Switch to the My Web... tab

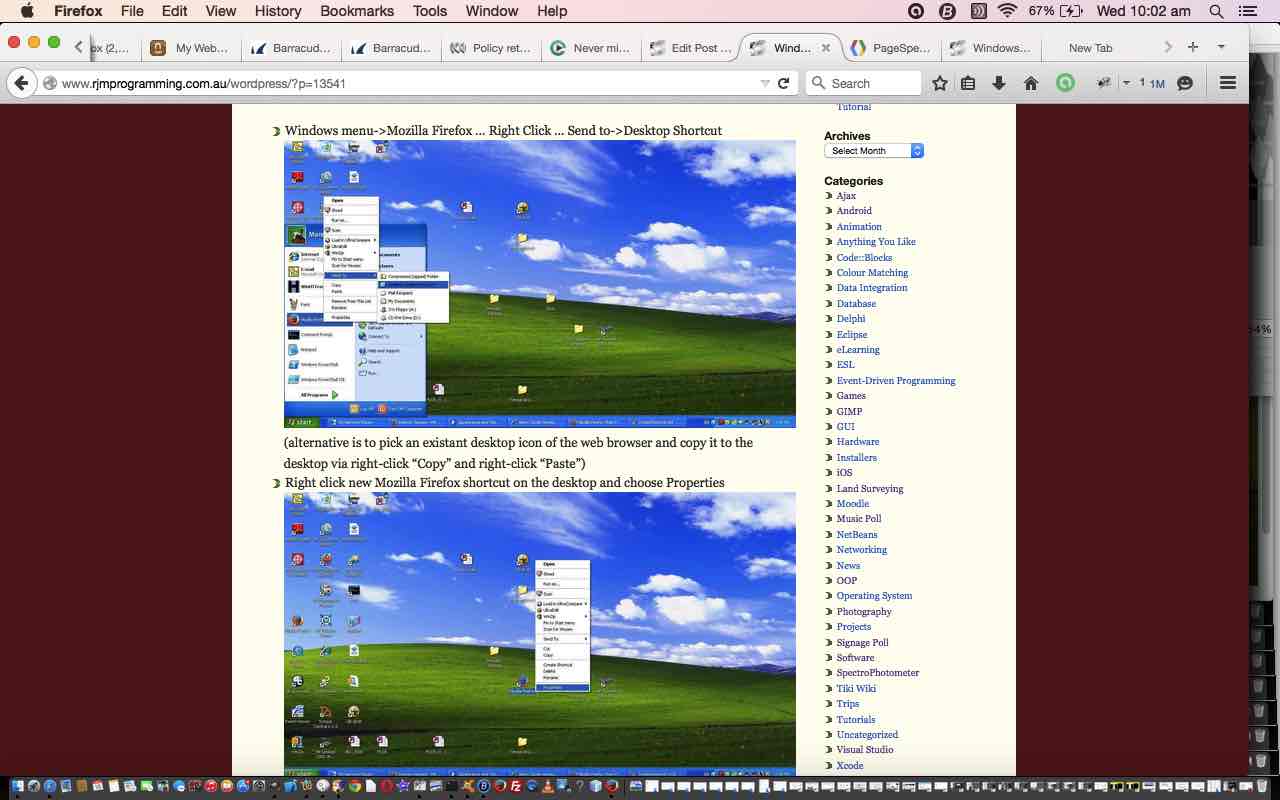click(190, 47)
